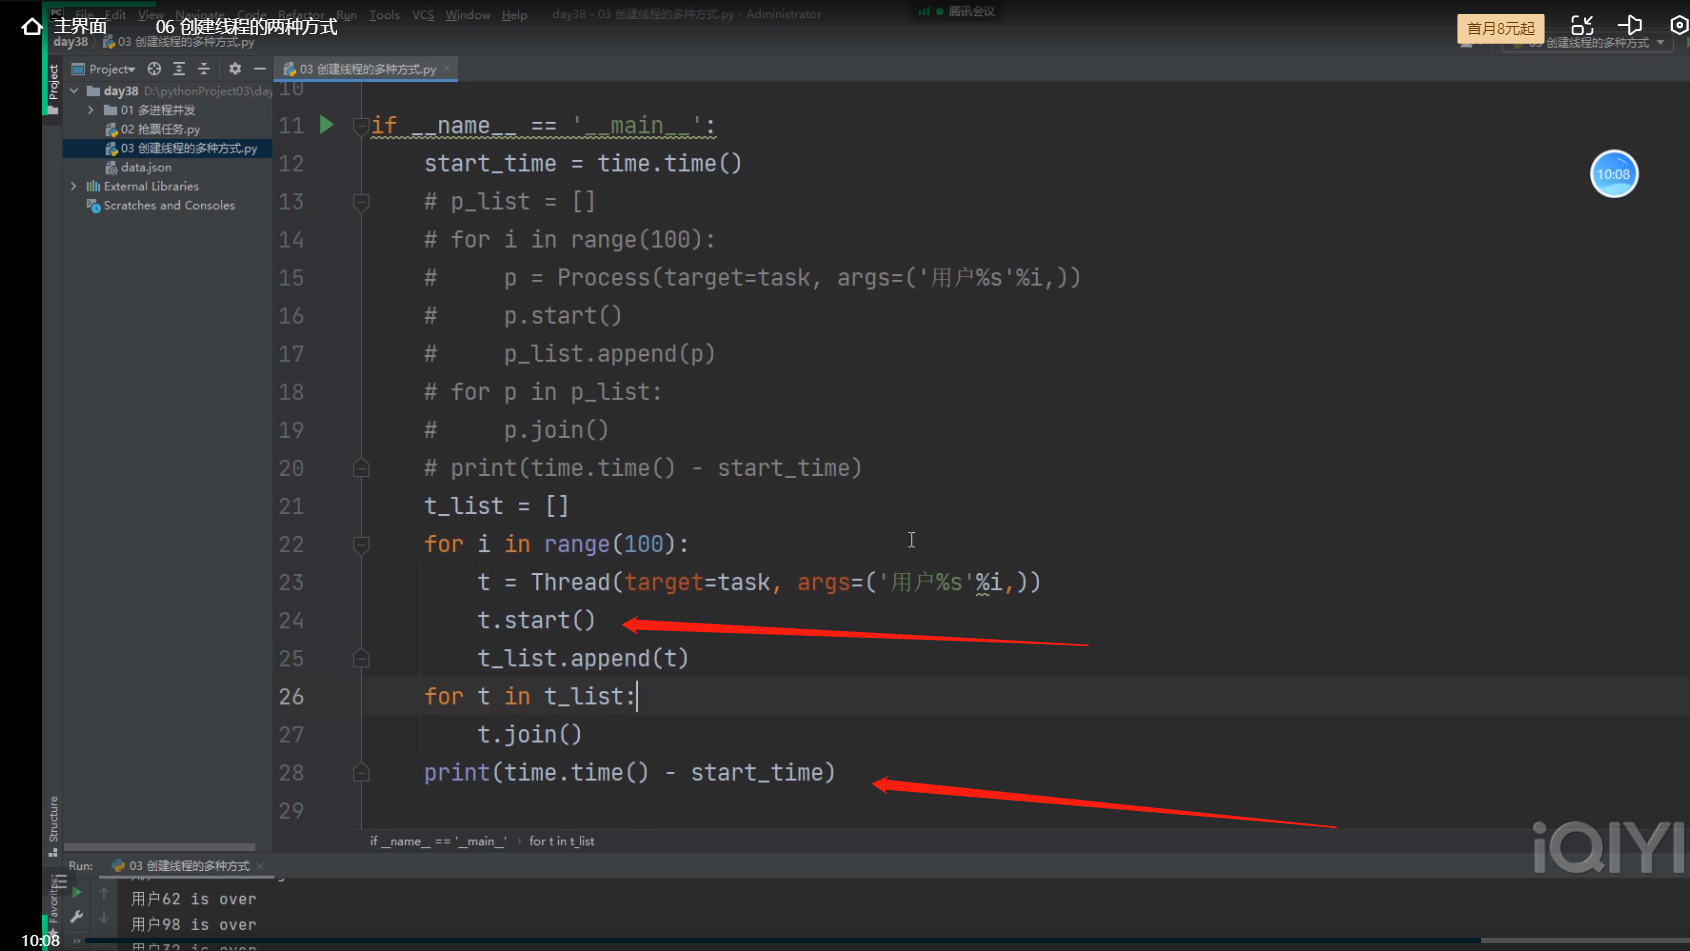Click the Select Opened File locate icon

point(154,69)
